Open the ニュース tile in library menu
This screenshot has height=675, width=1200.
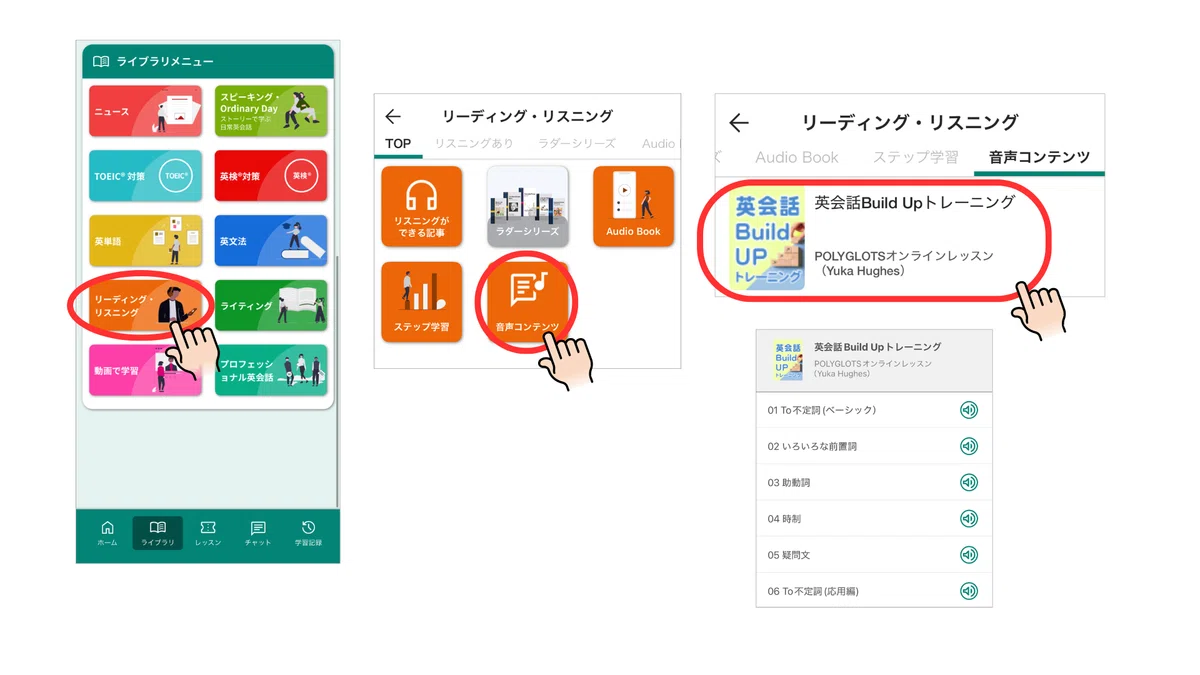point(145,111)
